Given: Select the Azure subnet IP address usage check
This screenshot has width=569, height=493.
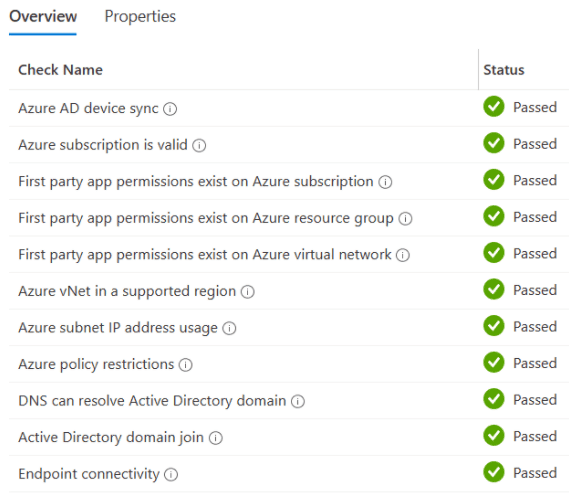Looking at the screenshot, I should [x=118, y=328].
